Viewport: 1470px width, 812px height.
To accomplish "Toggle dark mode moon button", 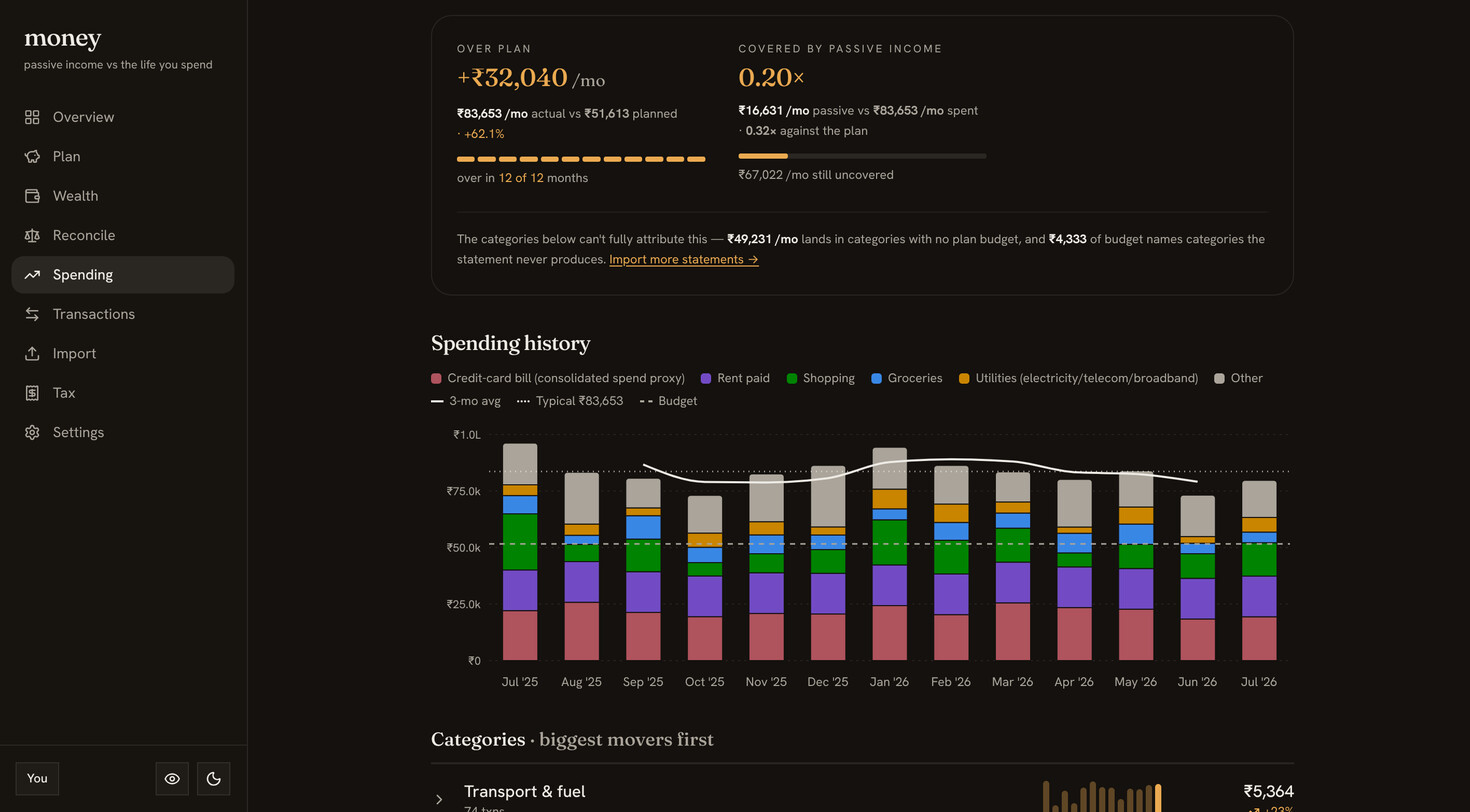I will (x=213, y=779).
